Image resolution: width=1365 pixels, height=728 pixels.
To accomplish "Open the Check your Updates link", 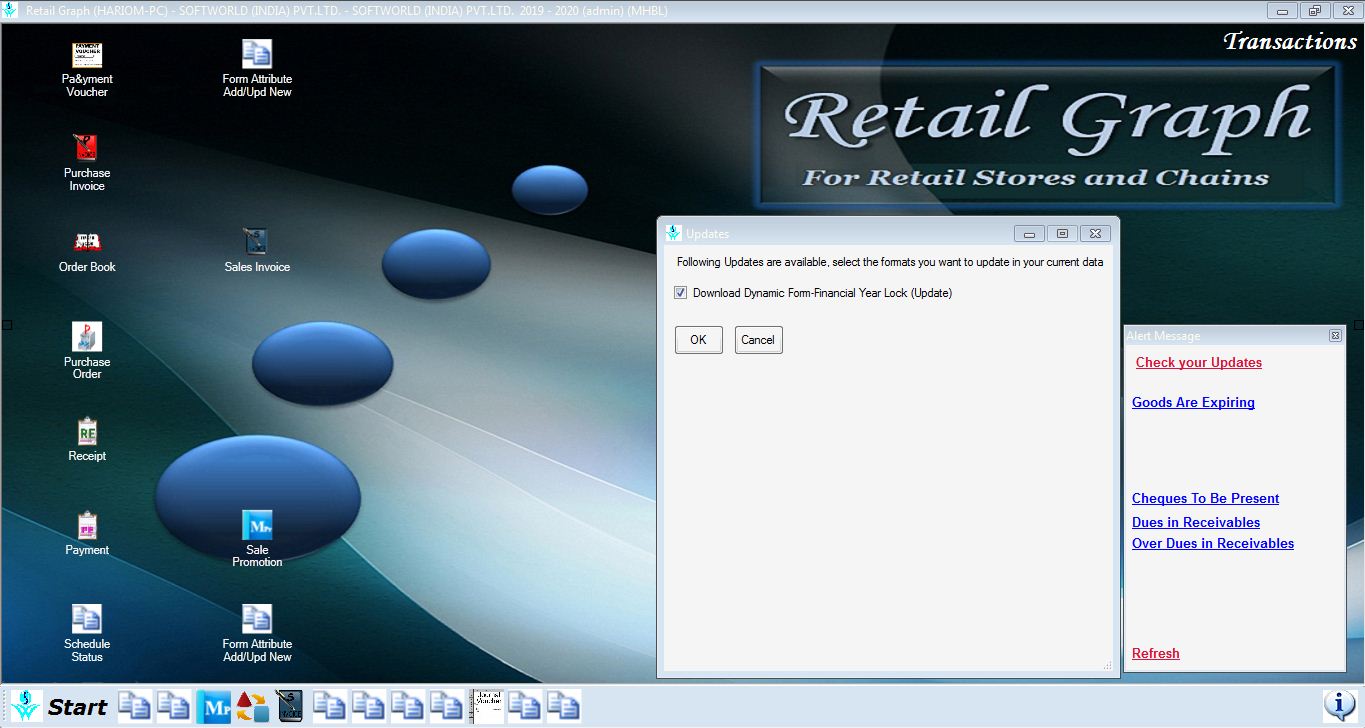I will coord(1199,363).
